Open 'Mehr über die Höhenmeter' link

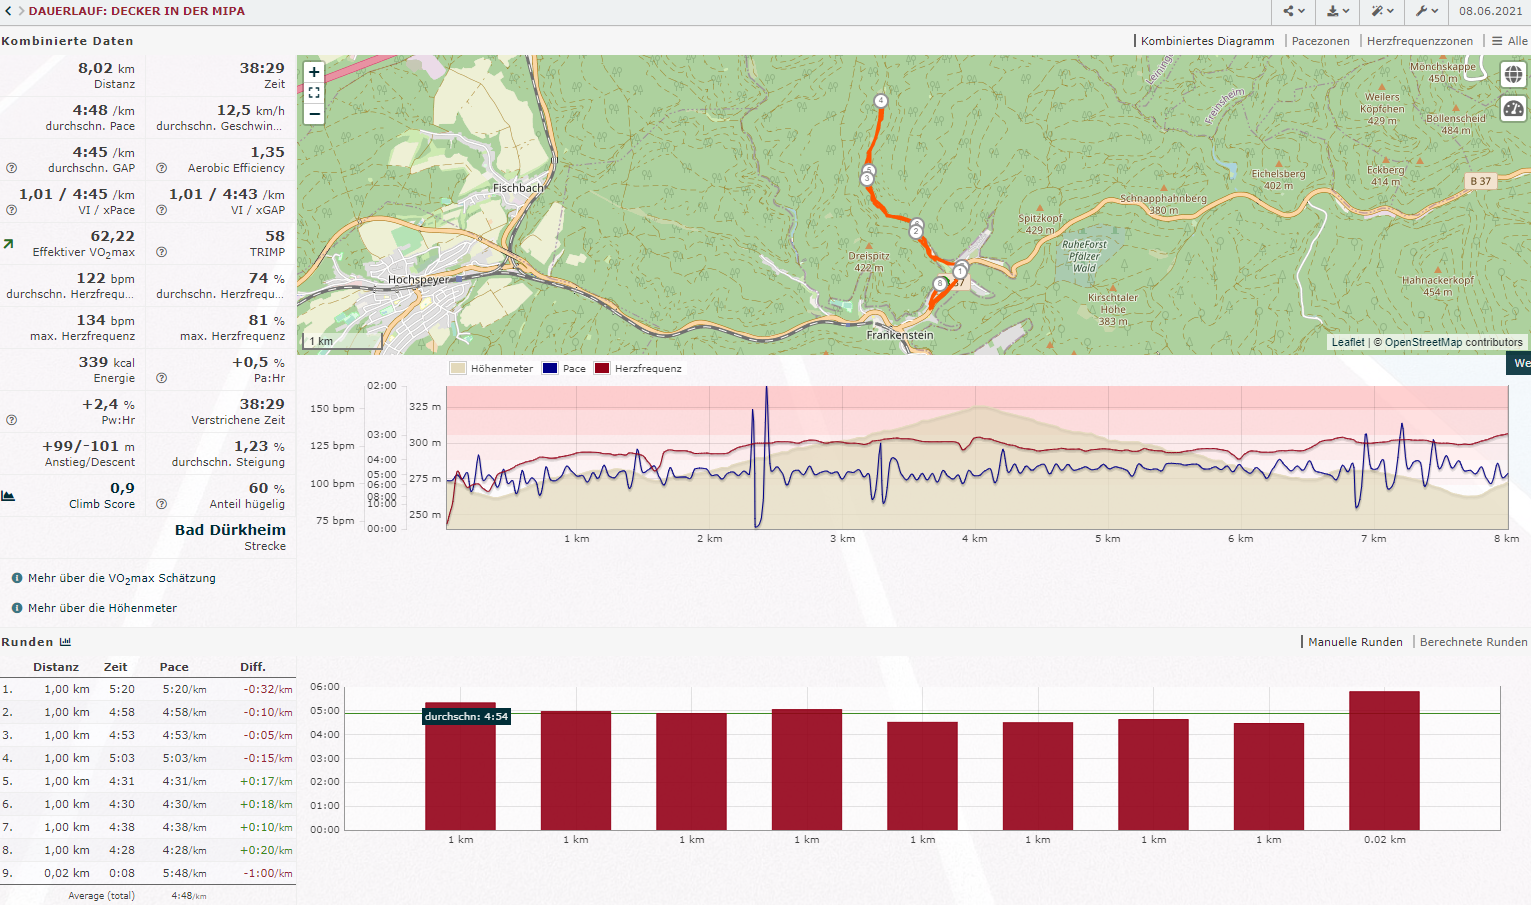coord(102,608)
